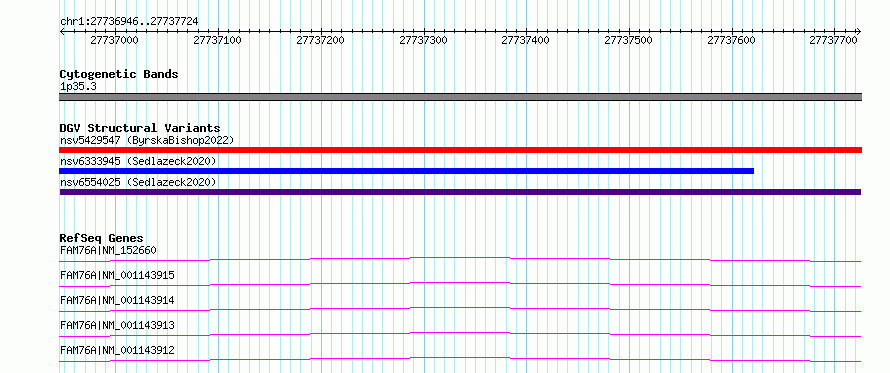Click the nsv6554025 (Sedlazeck2020) label
Viewport: 890px width, 373px height.
[x=138, y=182]
